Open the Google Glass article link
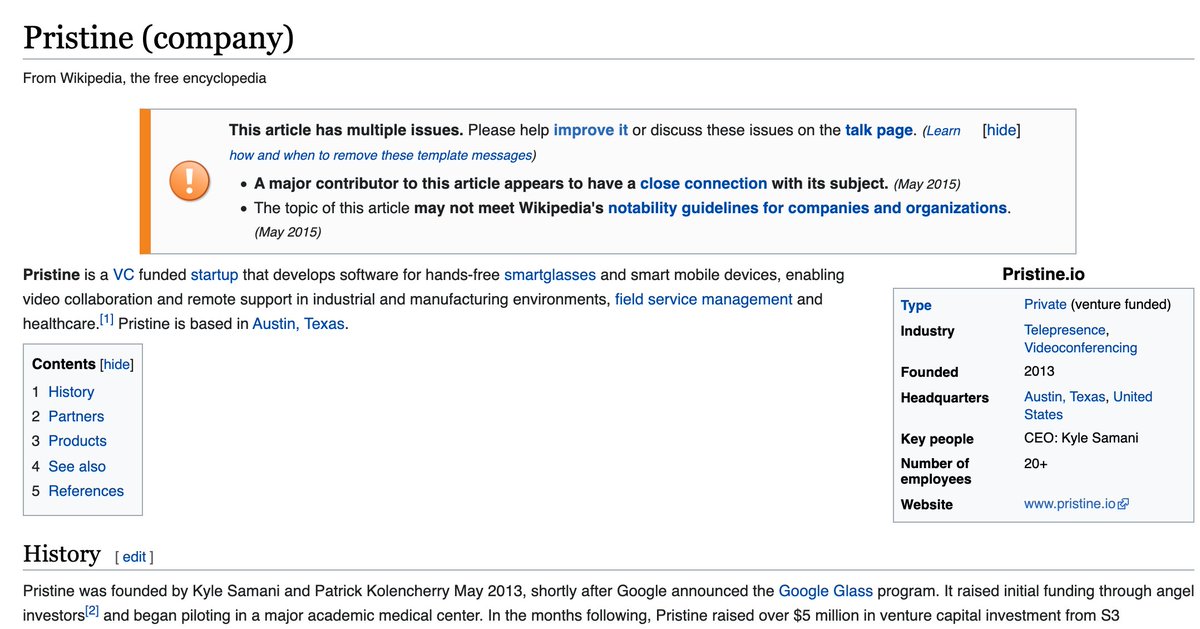Image resolution: width=1200 pixels, height=629 pixels. pyautogui.click(x=825, y=591)
